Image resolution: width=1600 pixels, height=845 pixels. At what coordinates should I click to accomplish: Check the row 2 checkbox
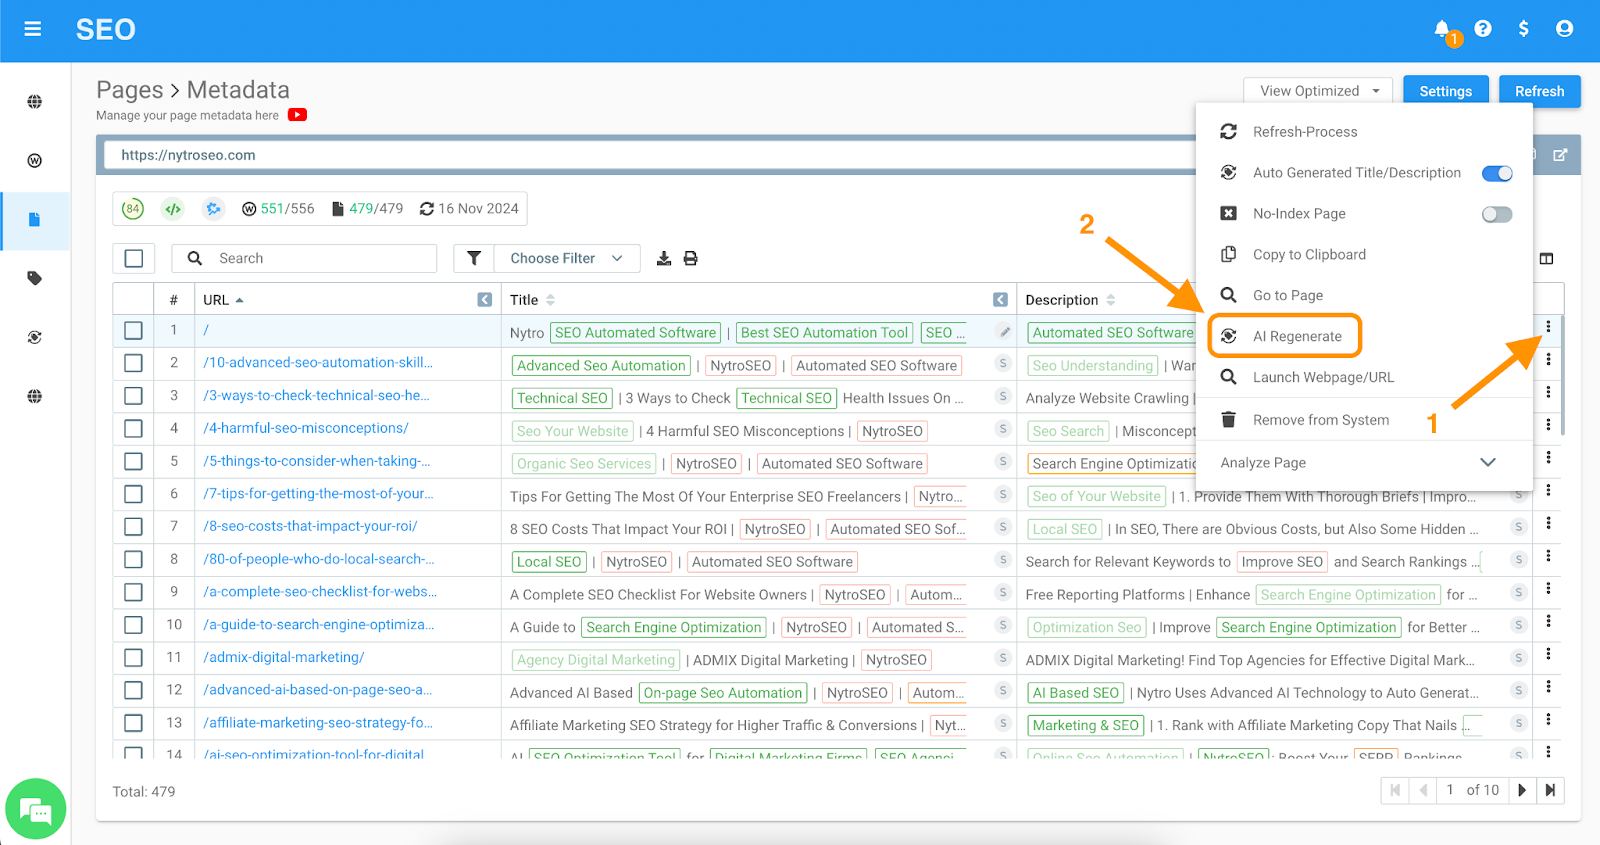coord(133,363)
